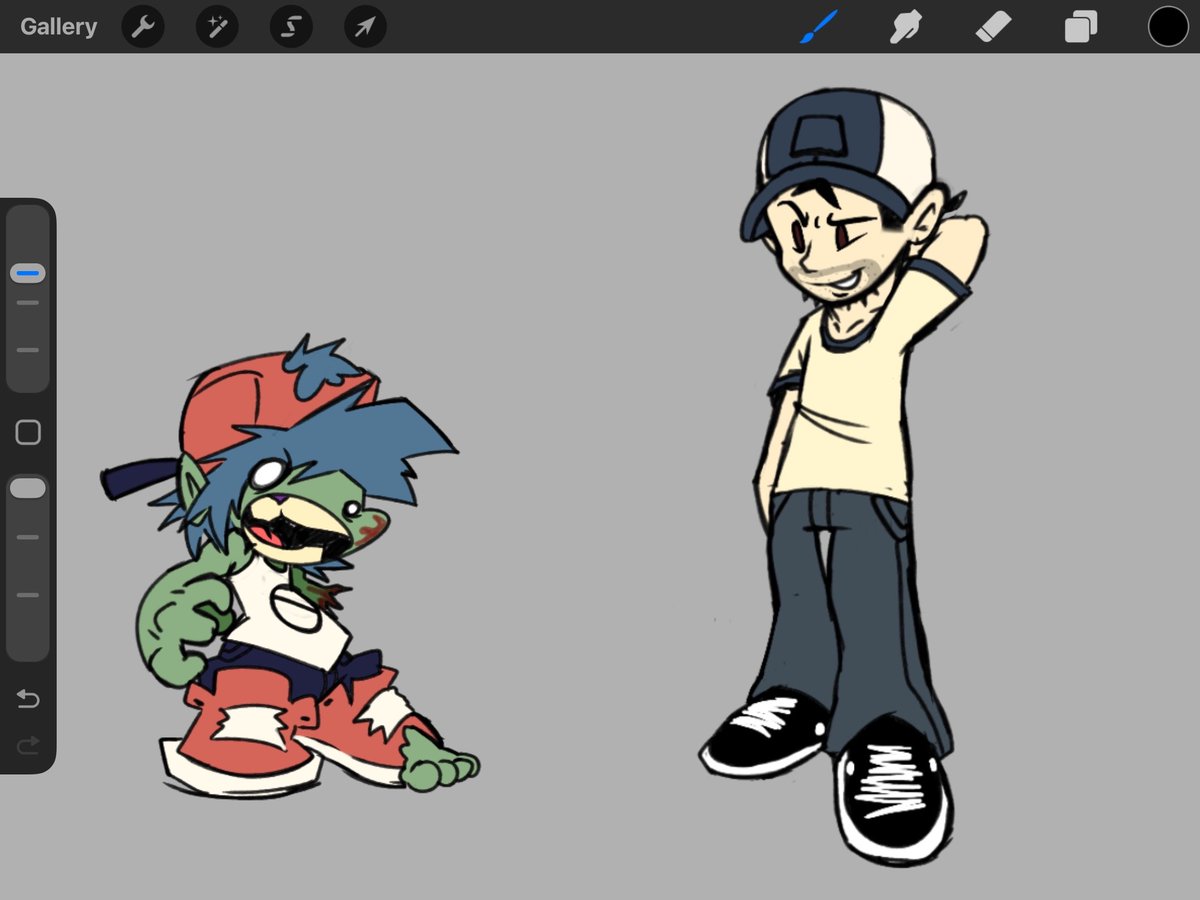1200x900 pixels.
Task: Open the Actions menu with the wrench icon
Action: (x=142, y=27)
